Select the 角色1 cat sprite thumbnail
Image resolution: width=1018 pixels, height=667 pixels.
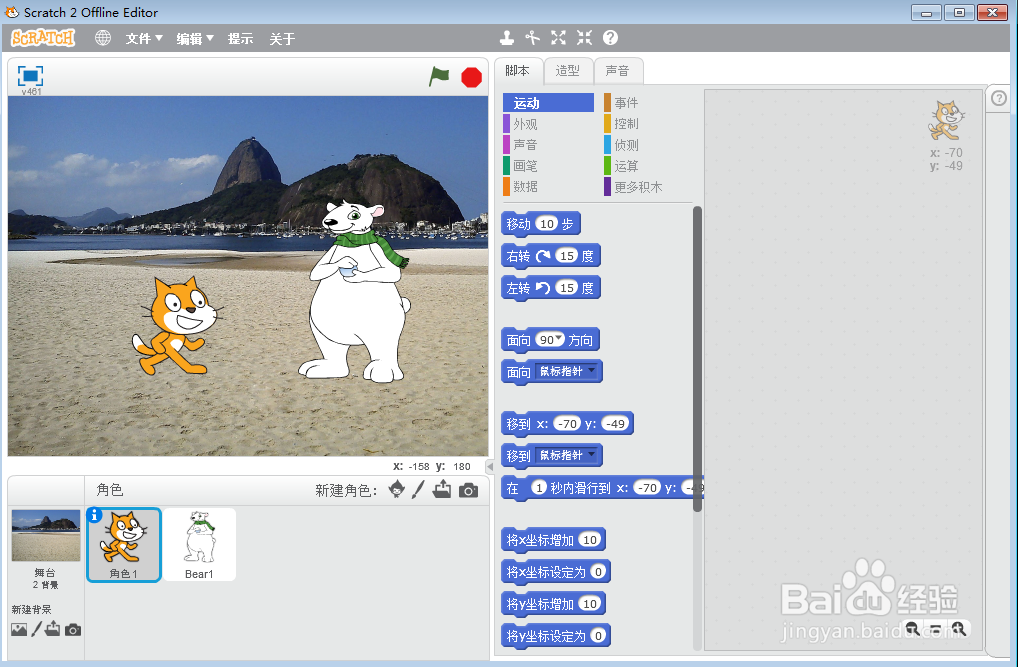click(x=123, y=544)
